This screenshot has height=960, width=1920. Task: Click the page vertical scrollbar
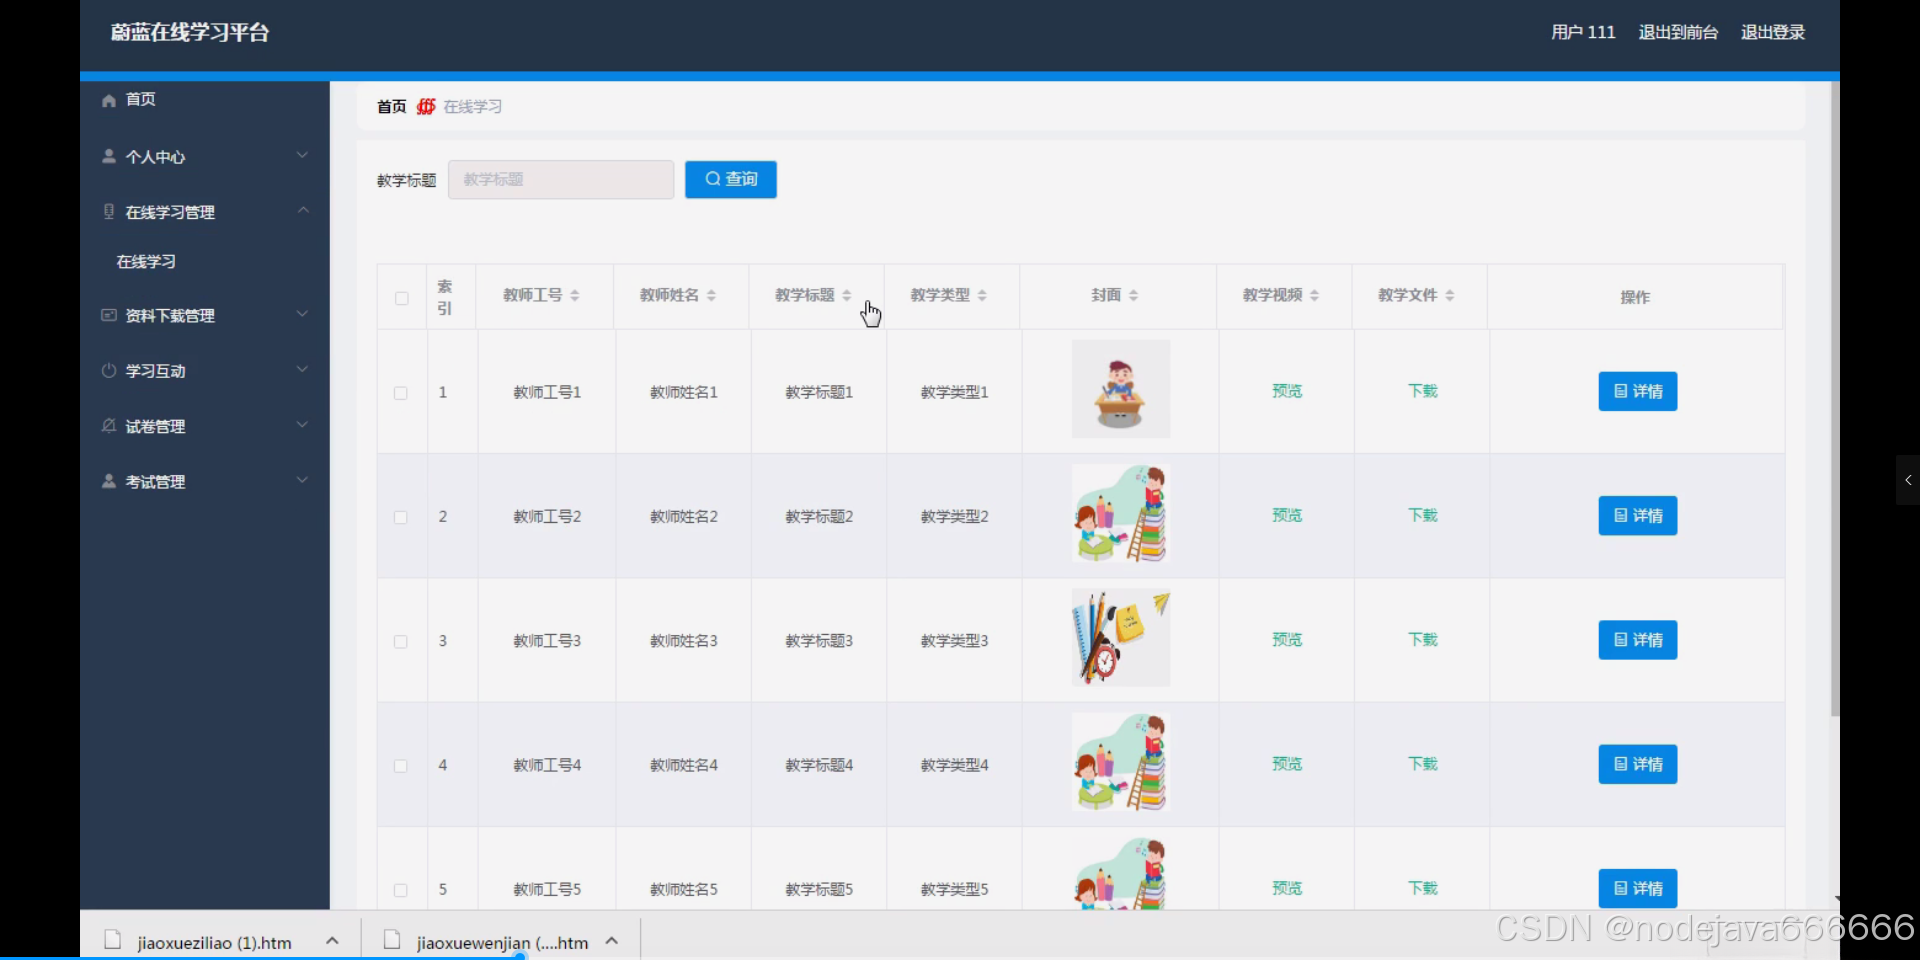pyautogui.click(x=1834, y=400)
